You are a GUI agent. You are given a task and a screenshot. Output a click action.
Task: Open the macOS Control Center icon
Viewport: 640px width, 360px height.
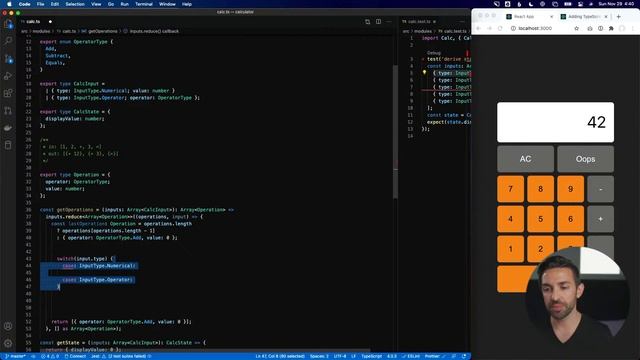[x=580, y=4]
